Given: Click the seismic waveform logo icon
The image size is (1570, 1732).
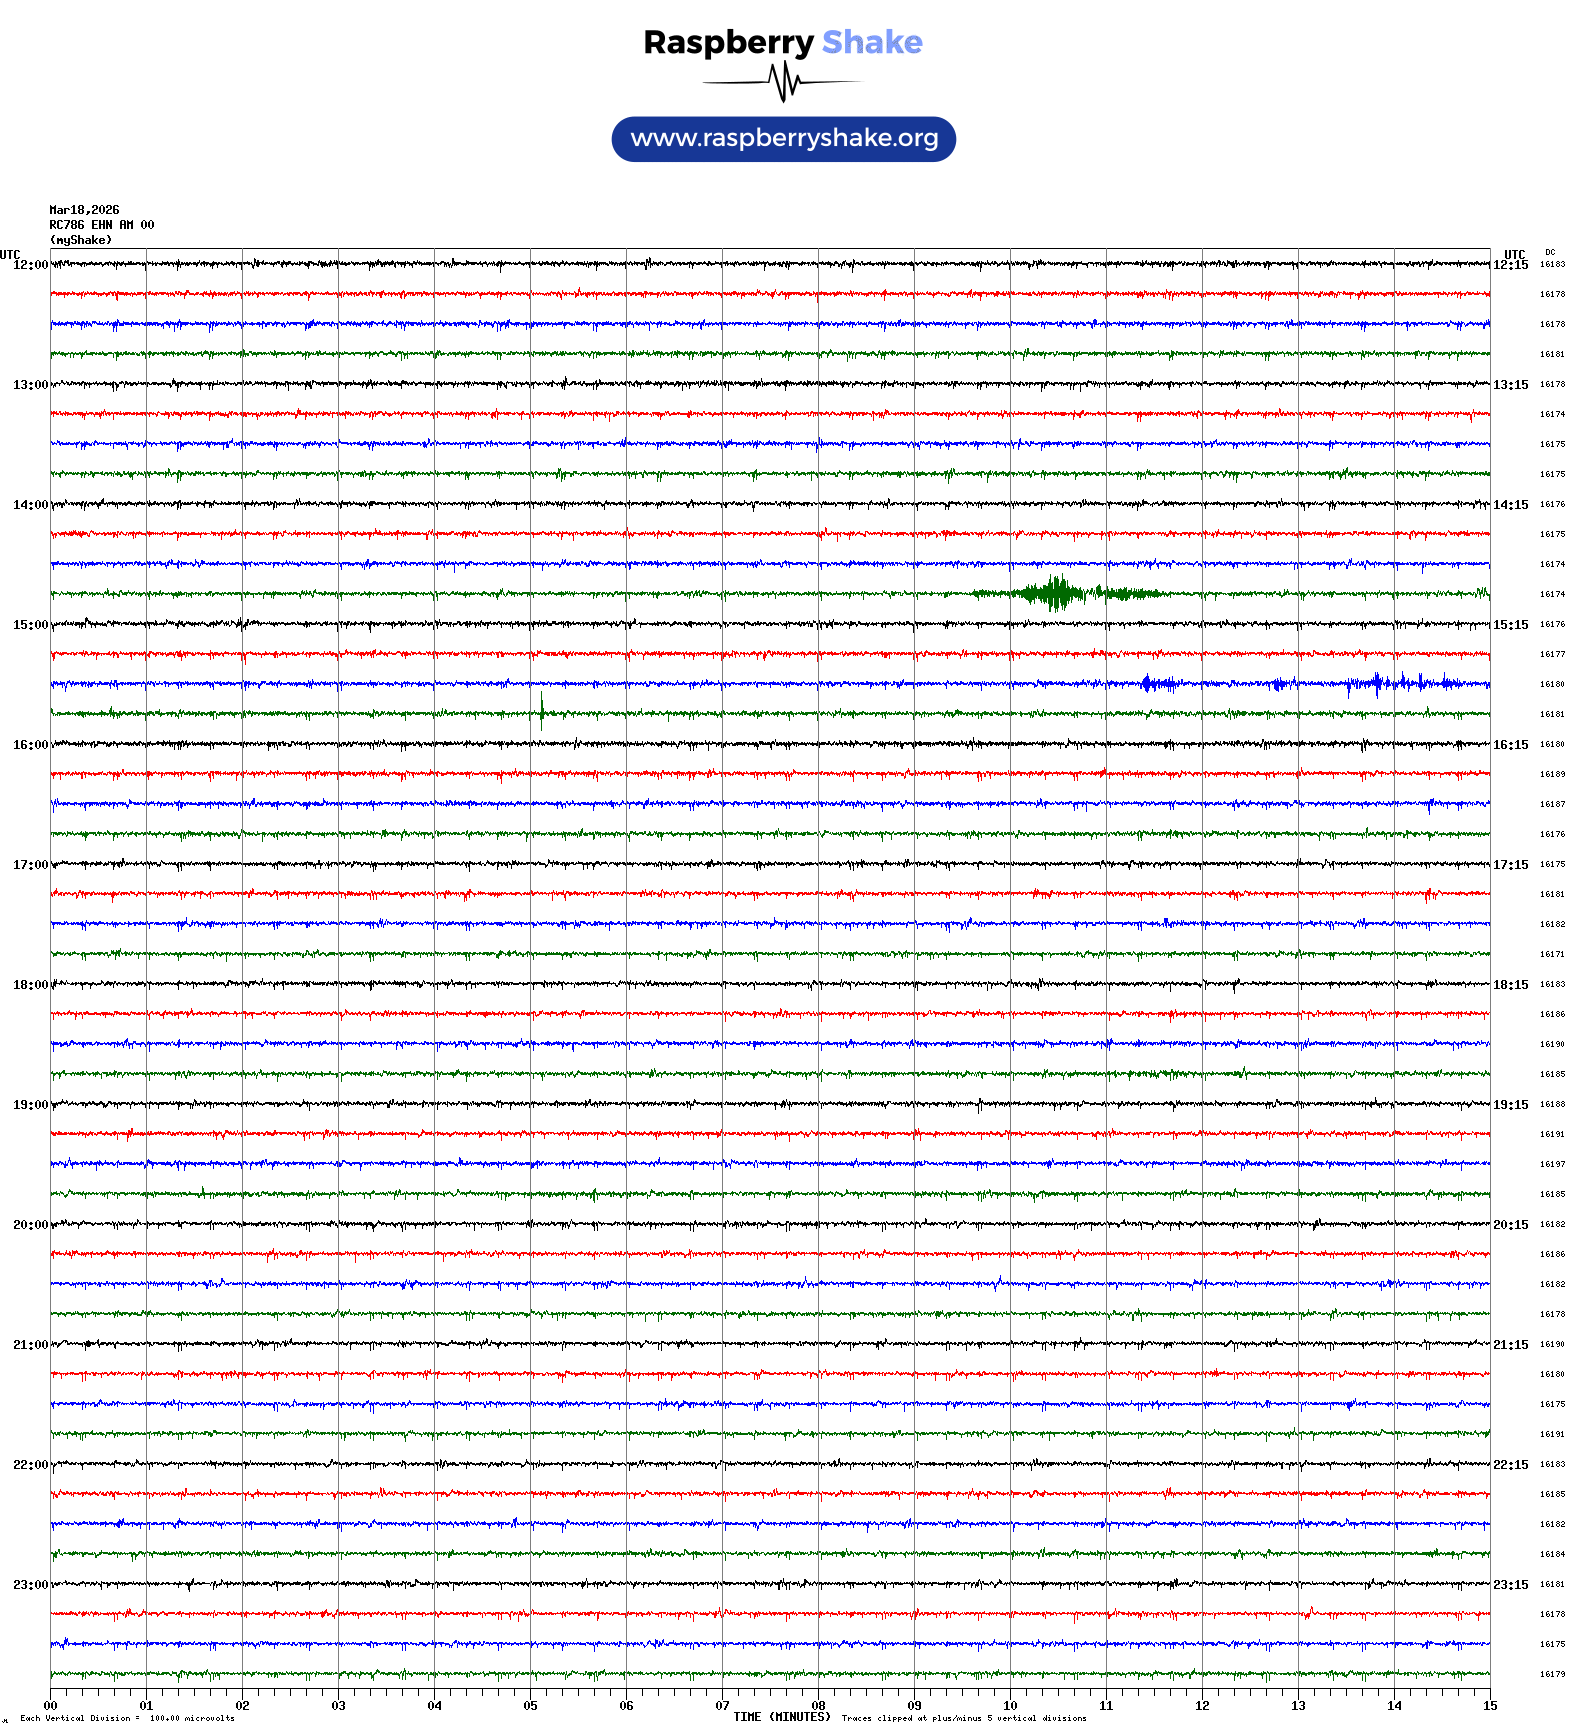Looking at the screenshot, I should tap(783, 82).
